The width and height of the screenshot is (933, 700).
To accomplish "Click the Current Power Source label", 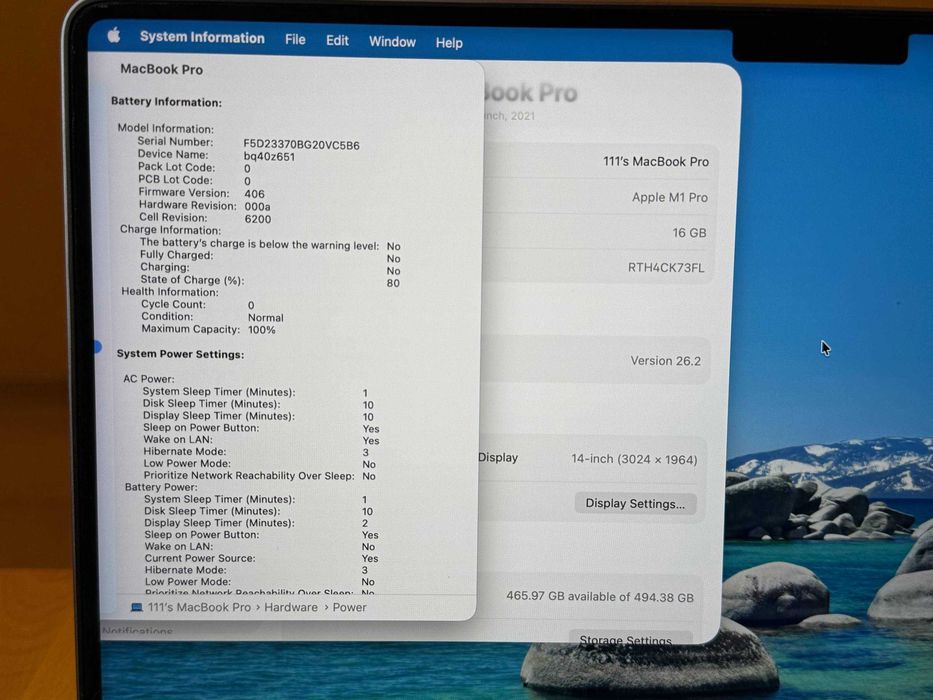I will pos(200,558).
